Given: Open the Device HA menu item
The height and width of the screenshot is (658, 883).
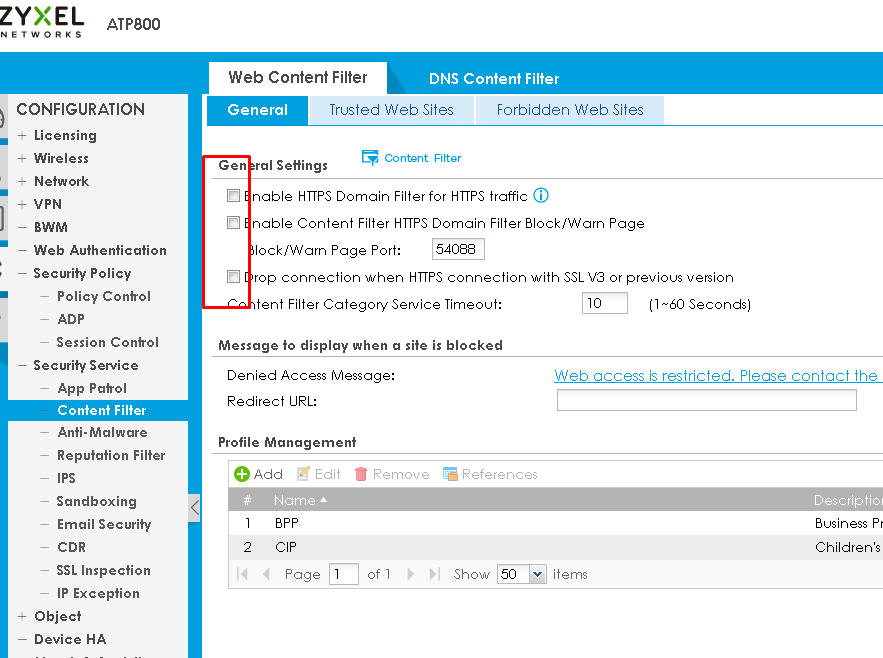Looking at the screenshot, I should pyautogui.click(x=70, y=639).
